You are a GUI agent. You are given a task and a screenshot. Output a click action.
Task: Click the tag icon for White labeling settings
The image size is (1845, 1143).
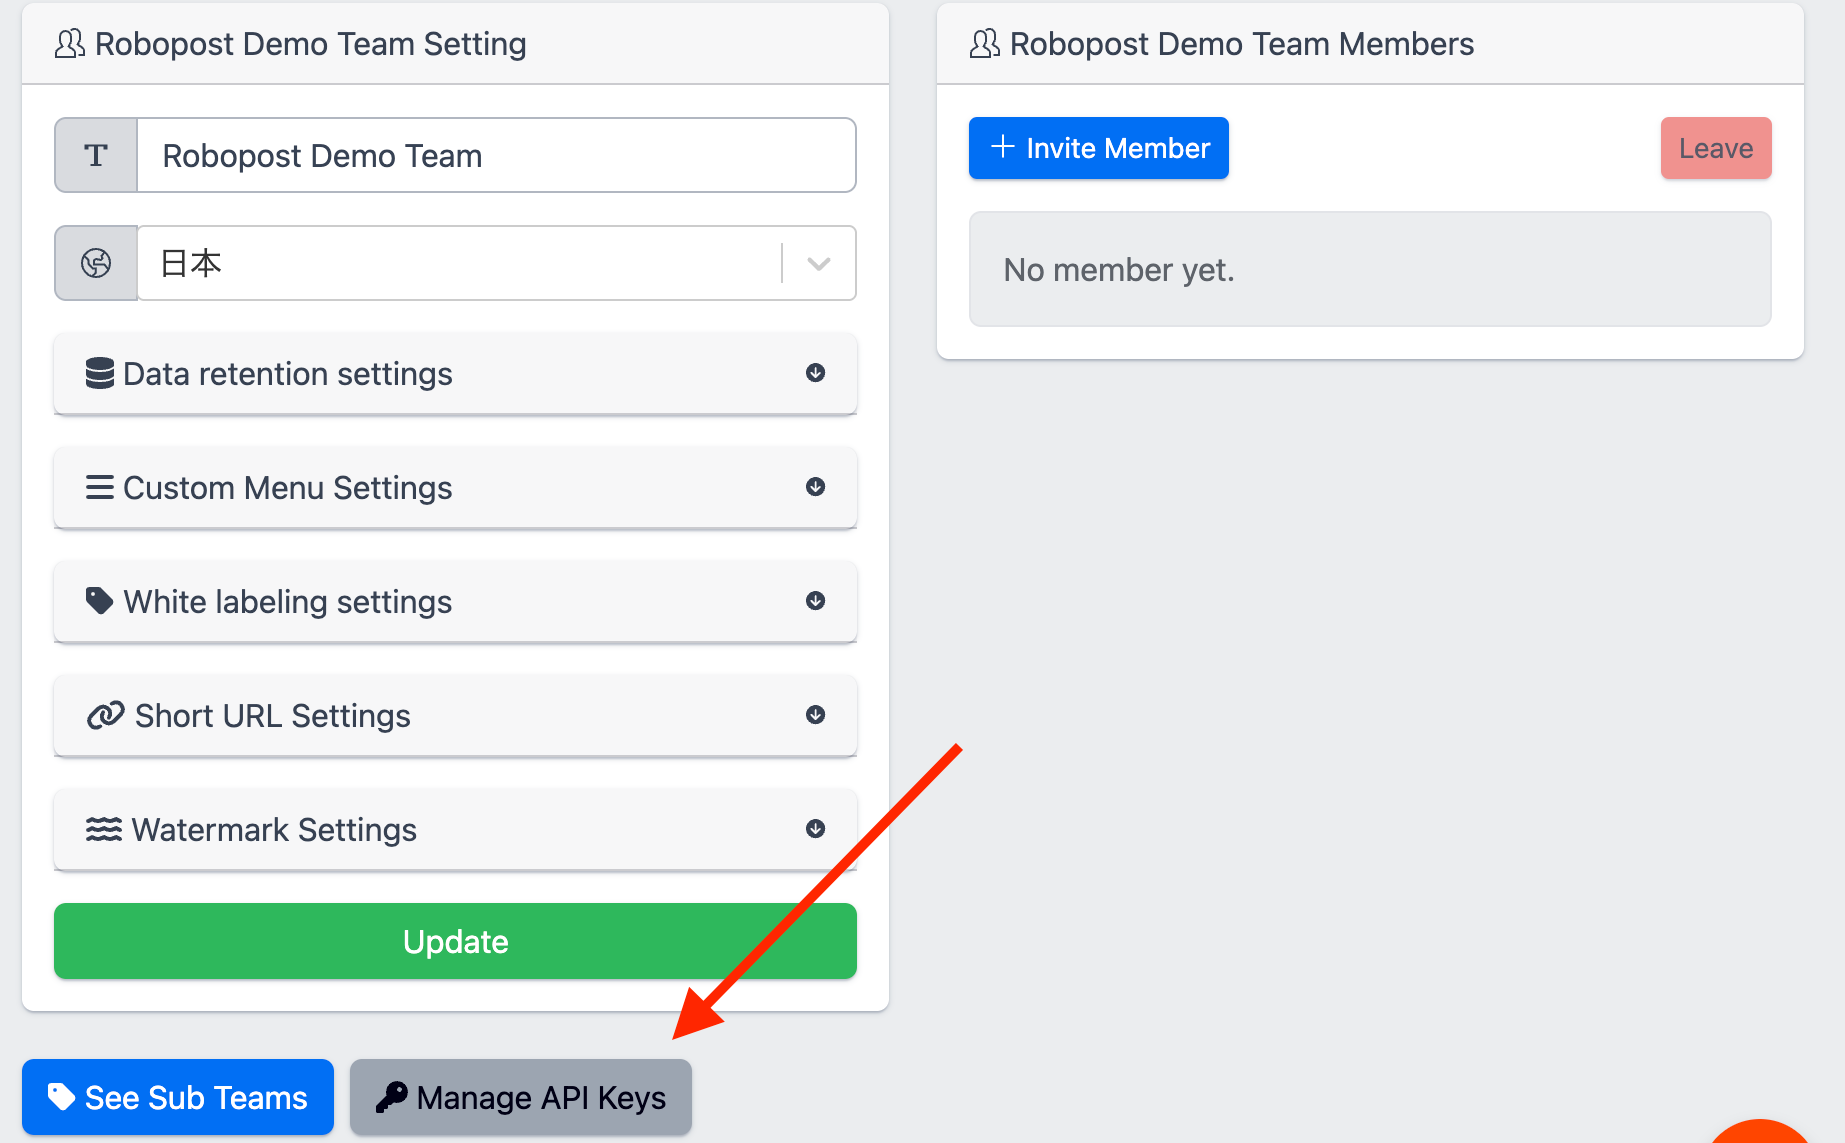pyautogui.click(x=99, y=601)
